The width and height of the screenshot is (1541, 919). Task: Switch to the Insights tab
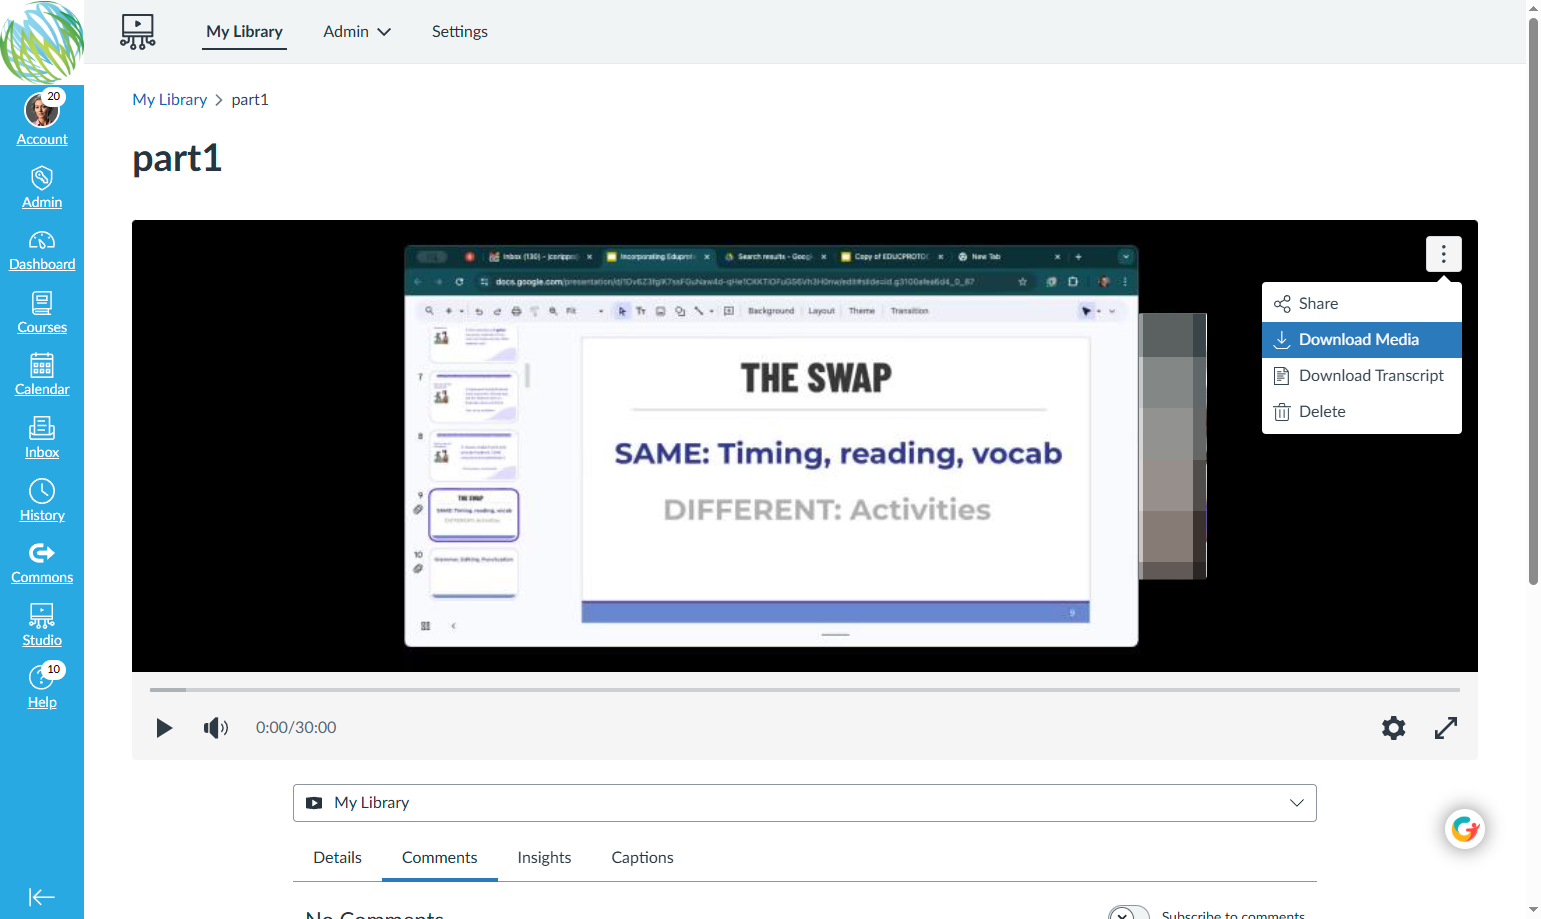545,858
